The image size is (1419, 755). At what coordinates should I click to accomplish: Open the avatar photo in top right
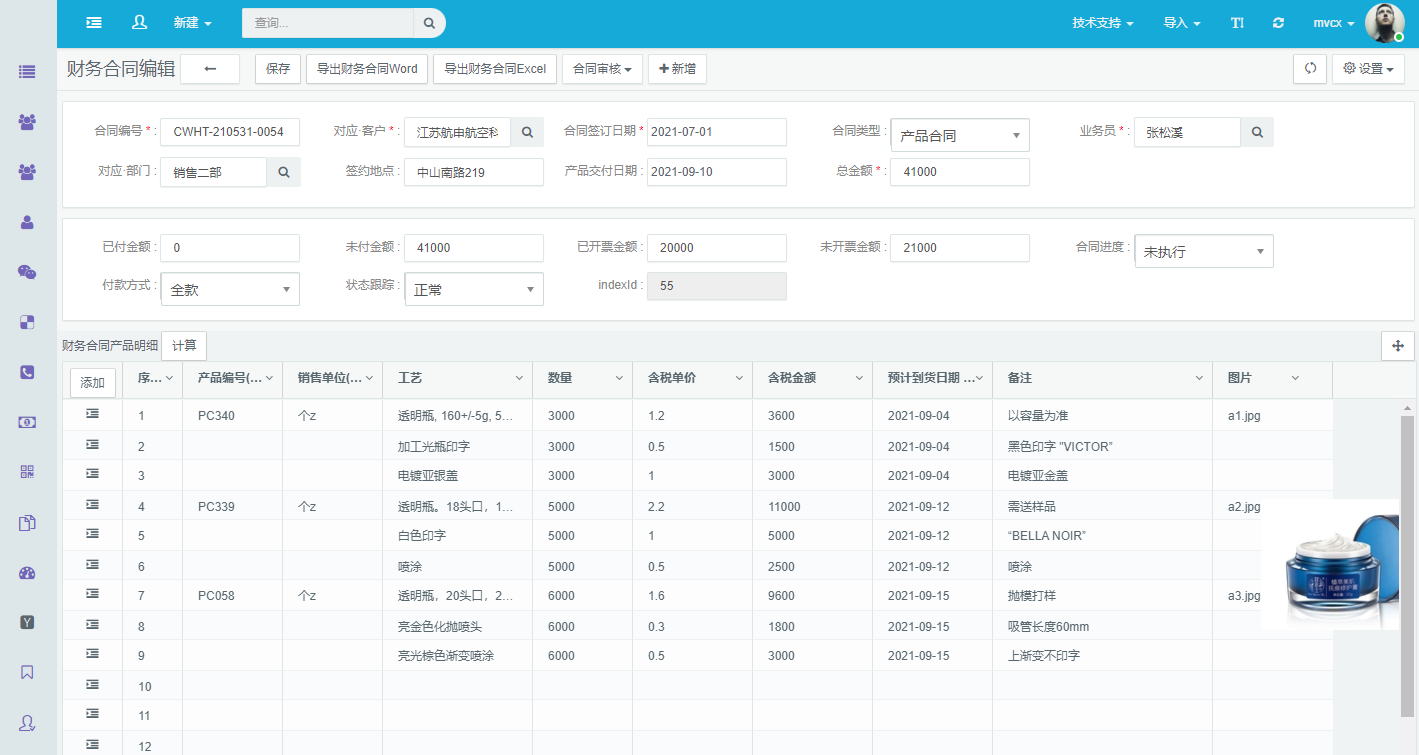1385,23
